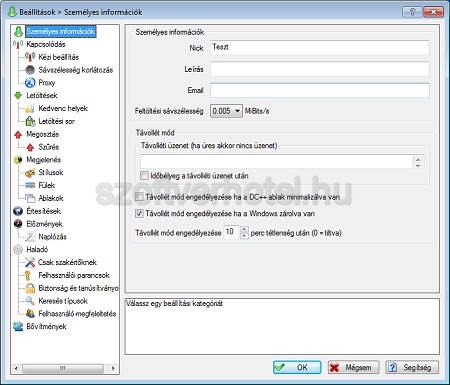
Task: Click the Értesítések icon
Action: coord(18,211)
